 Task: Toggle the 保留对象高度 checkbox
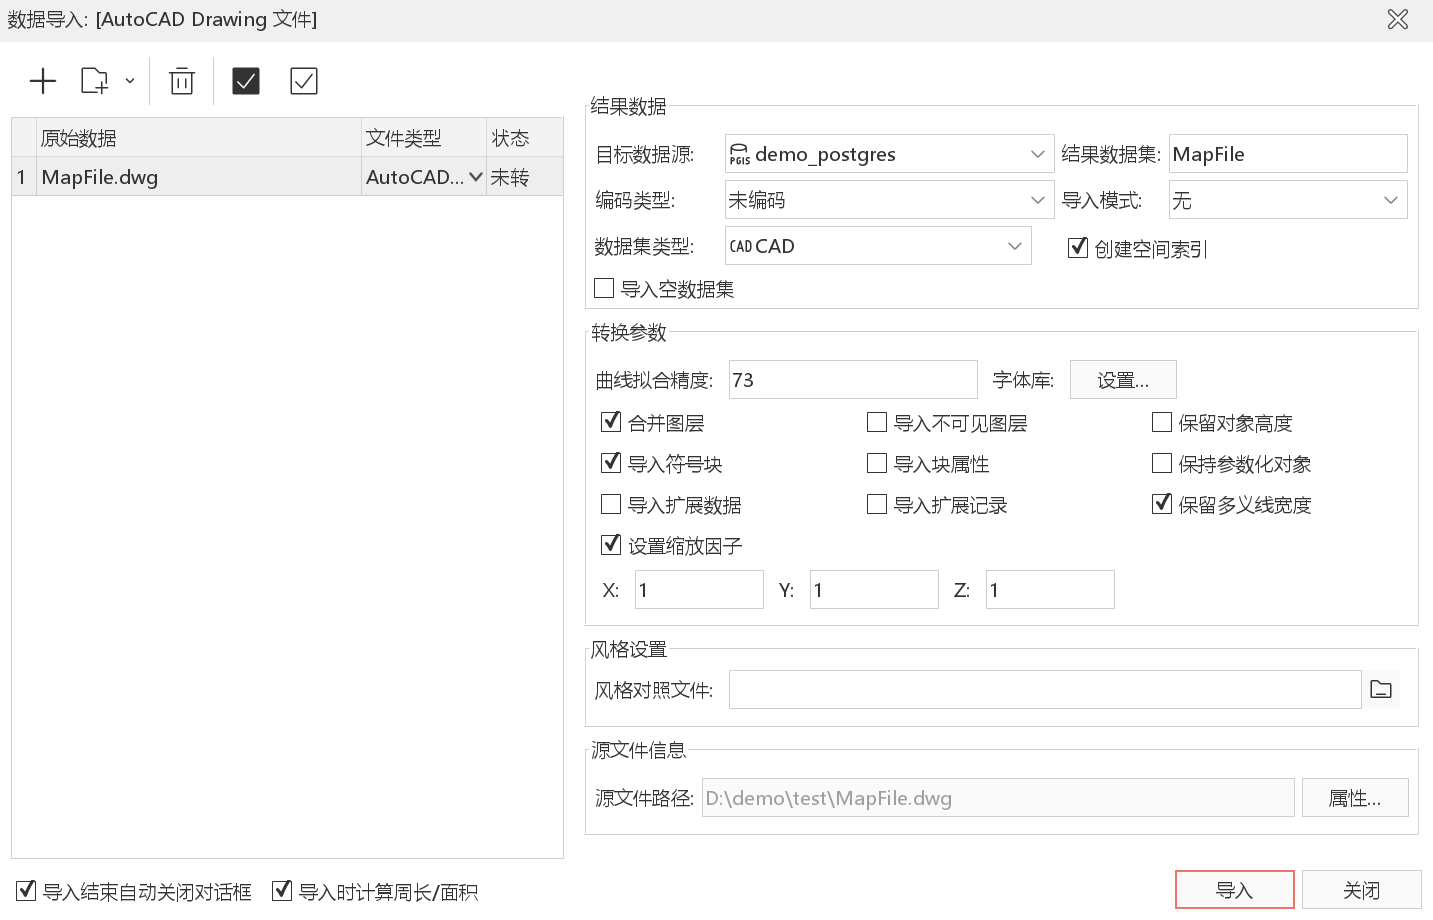tap(1162, 422)
